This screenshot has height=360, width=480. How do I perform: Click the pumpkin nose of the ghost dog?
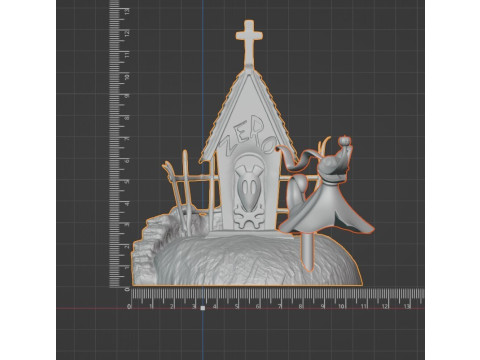tap(344, 141)
